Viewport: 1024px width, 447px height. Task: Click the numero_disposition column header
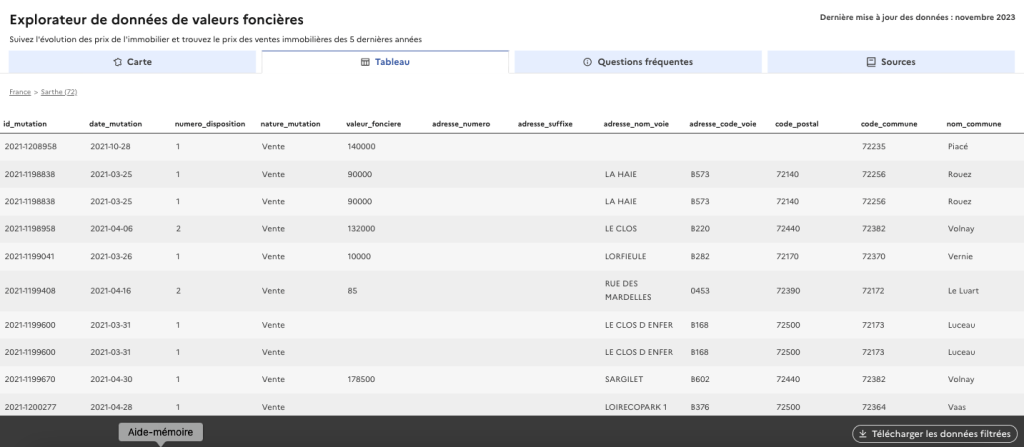click(x=210, y=124)
